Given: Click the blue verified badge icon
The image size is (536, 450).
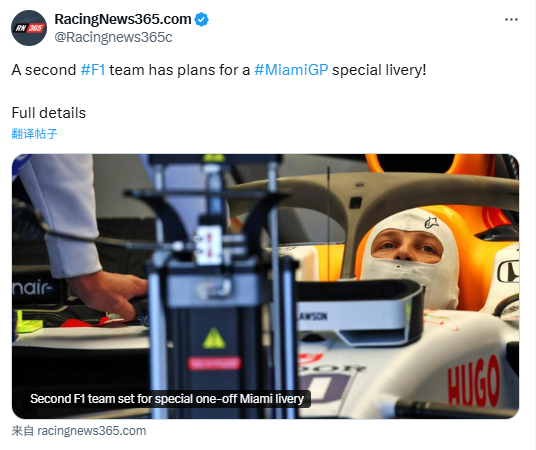Looking at the screenshot, I should [x=201, y=19].
